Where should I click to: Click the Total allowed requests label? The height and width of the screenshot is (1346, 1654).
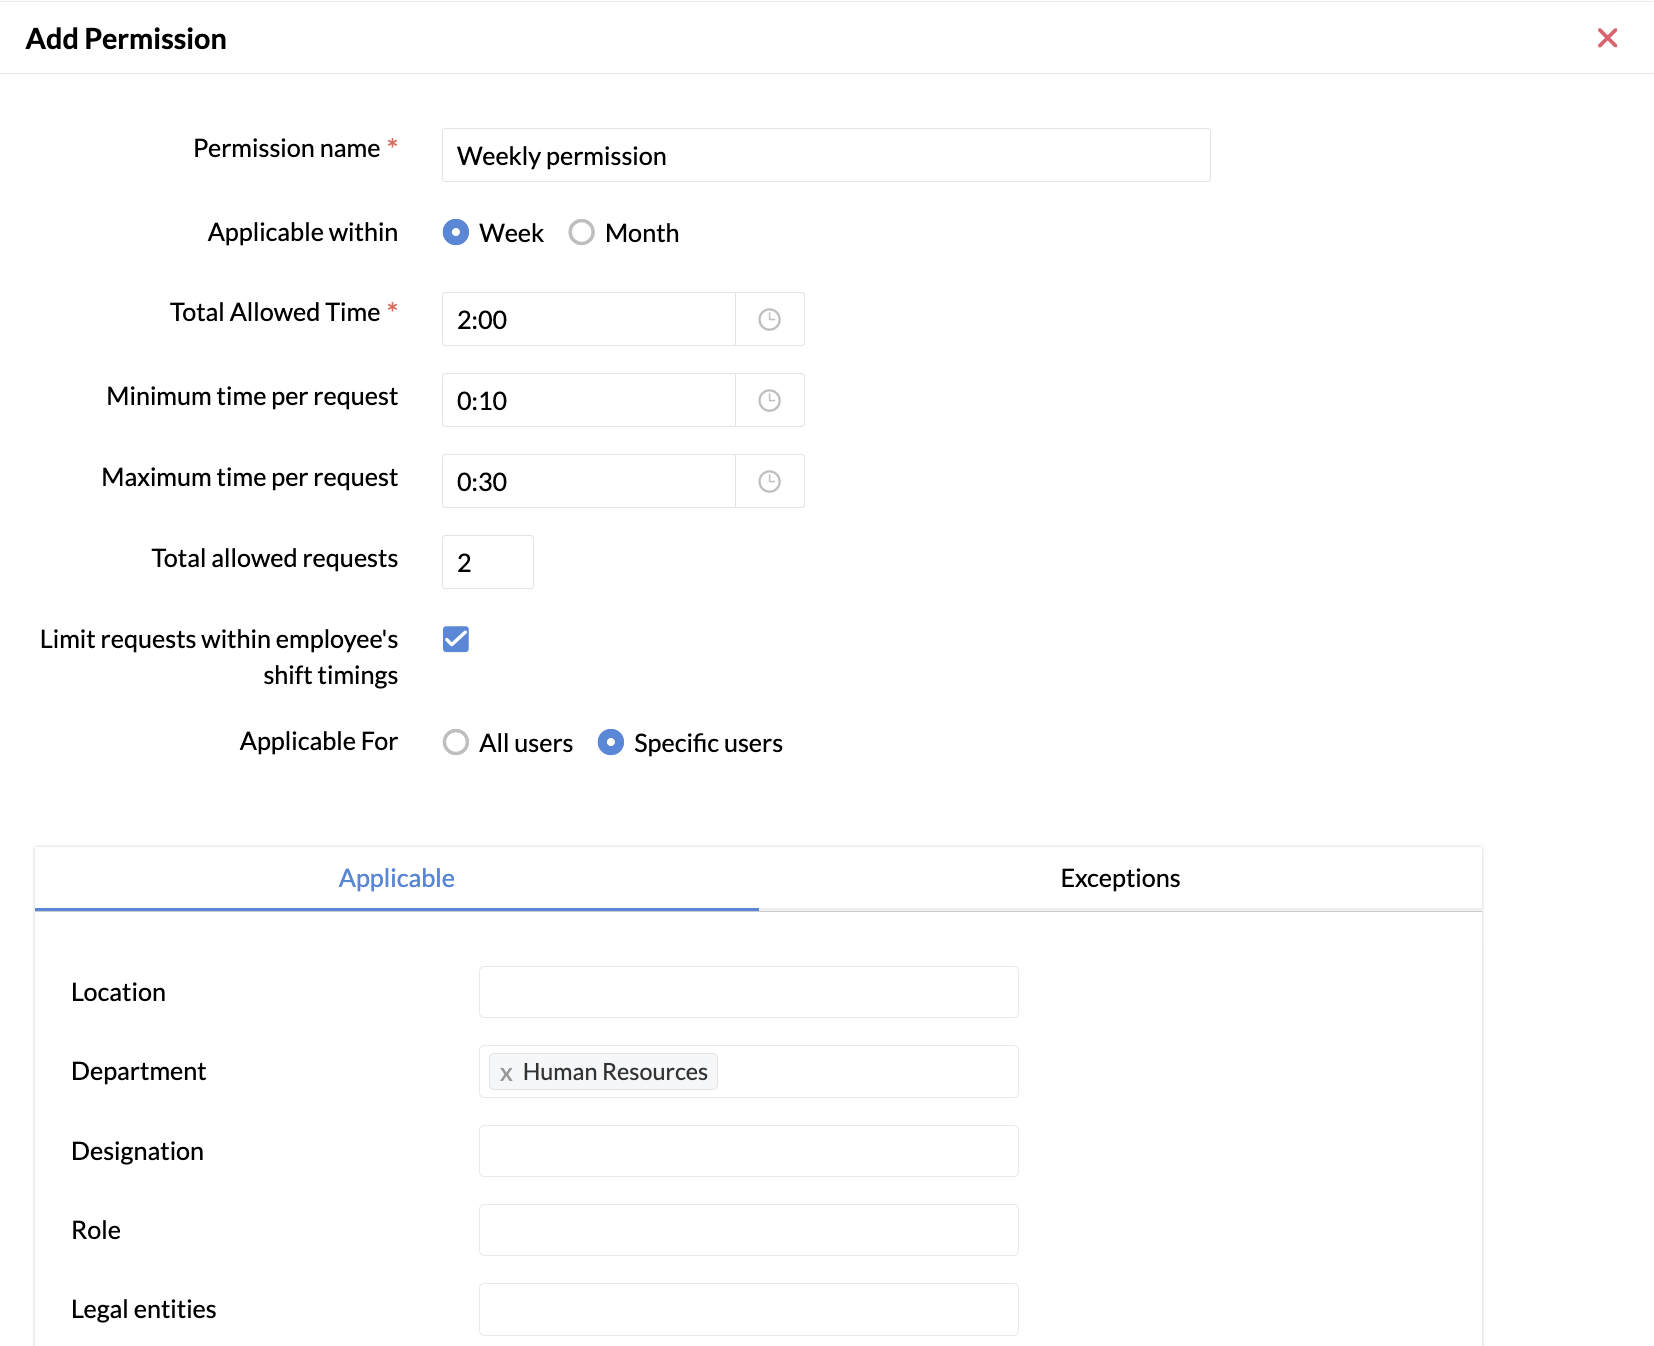tap(275, 558)
